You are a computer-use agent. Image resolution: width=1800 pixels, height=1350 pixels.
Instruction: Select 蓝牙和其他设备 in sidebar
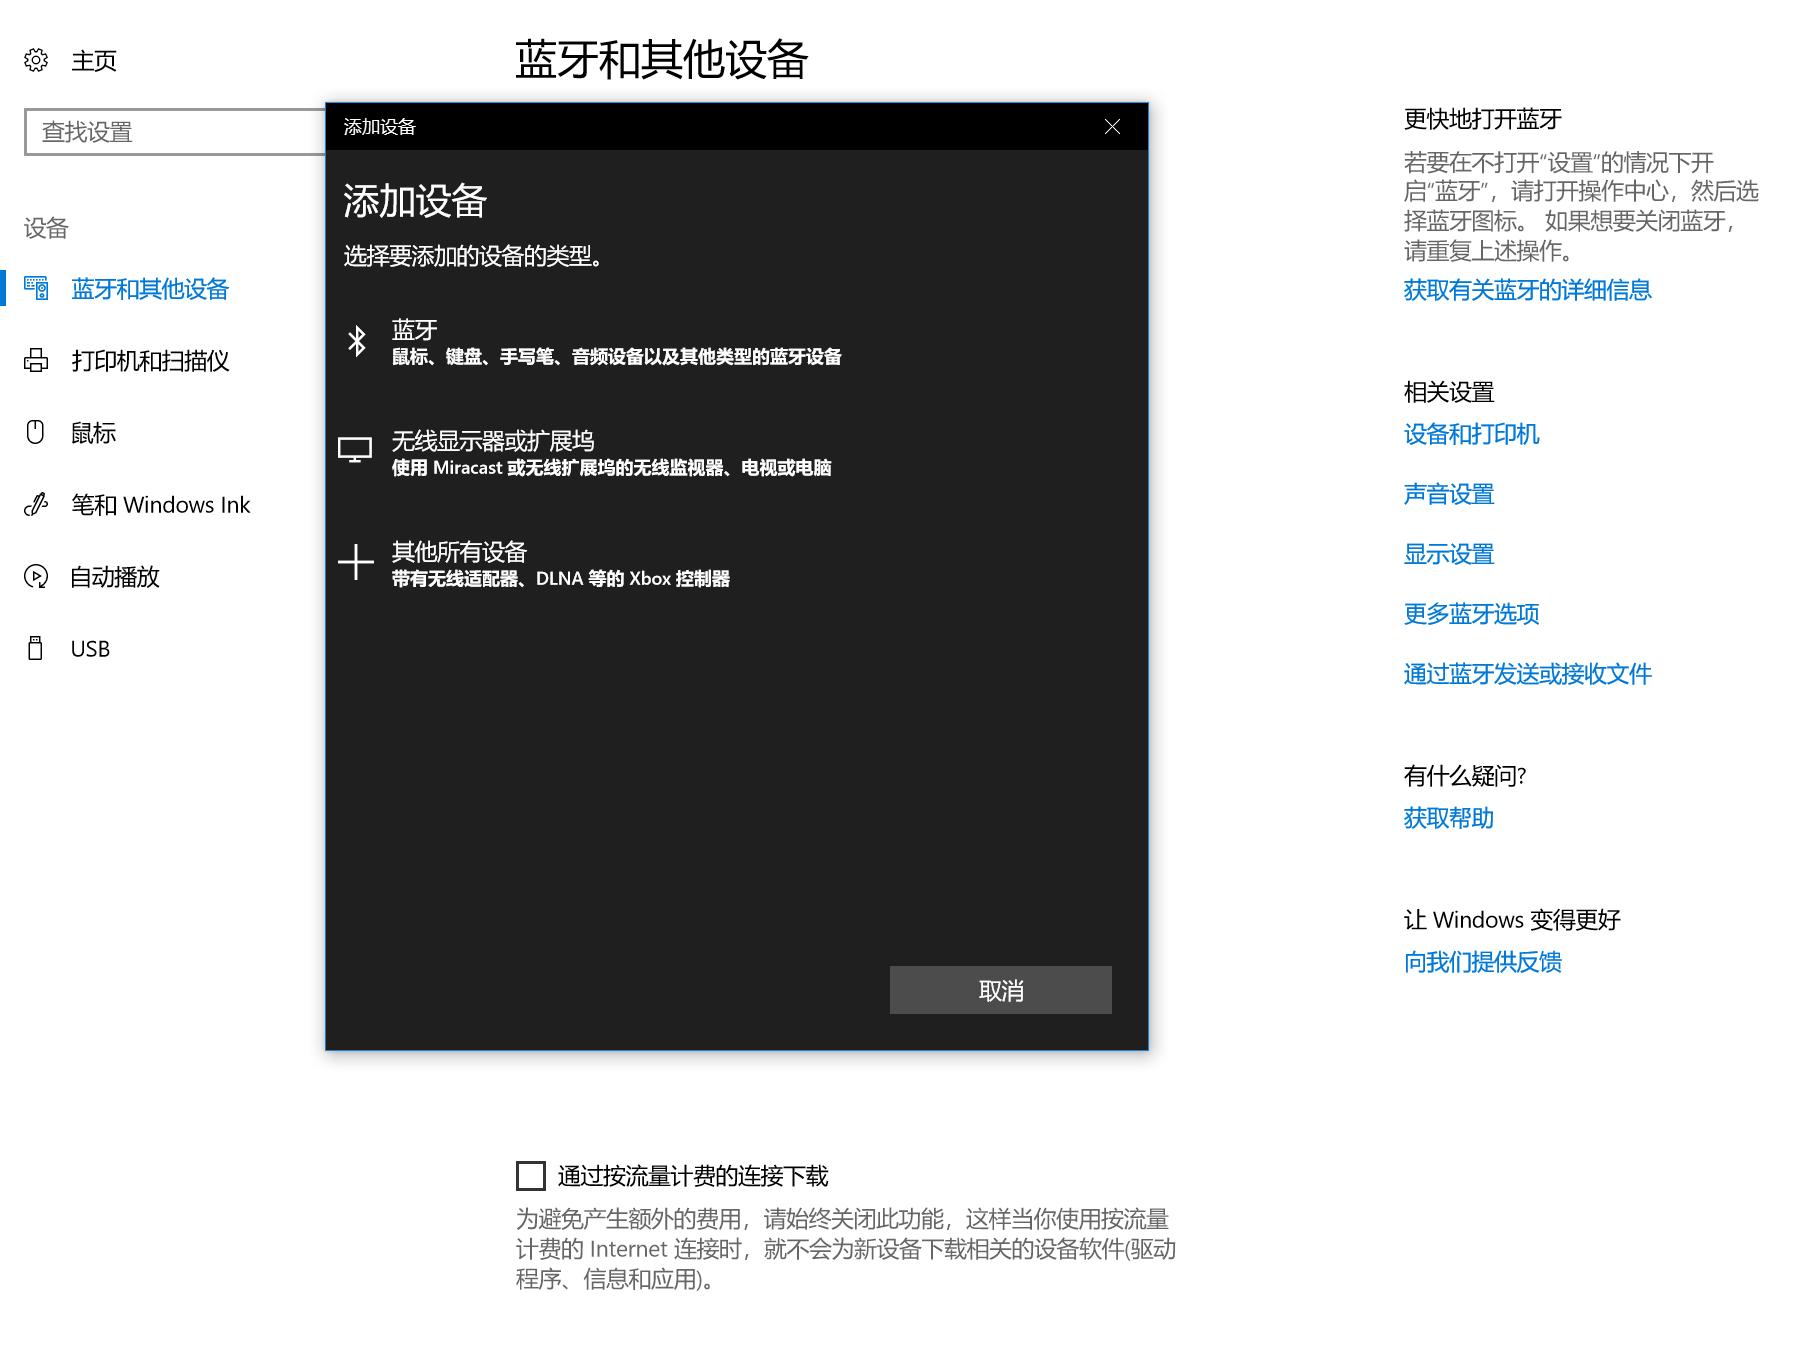coord(150,289)
